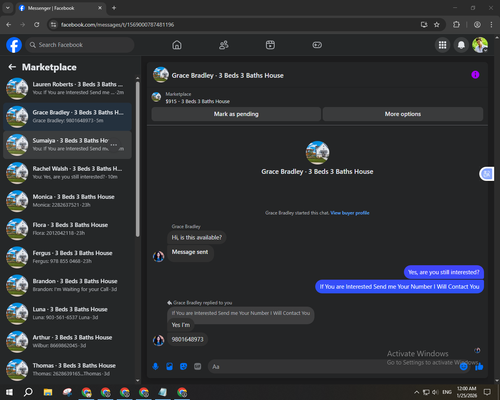Open the taskbar volume speaker icon
The image size is (500, 400).
pyautogui.click(x=435, y=392)
